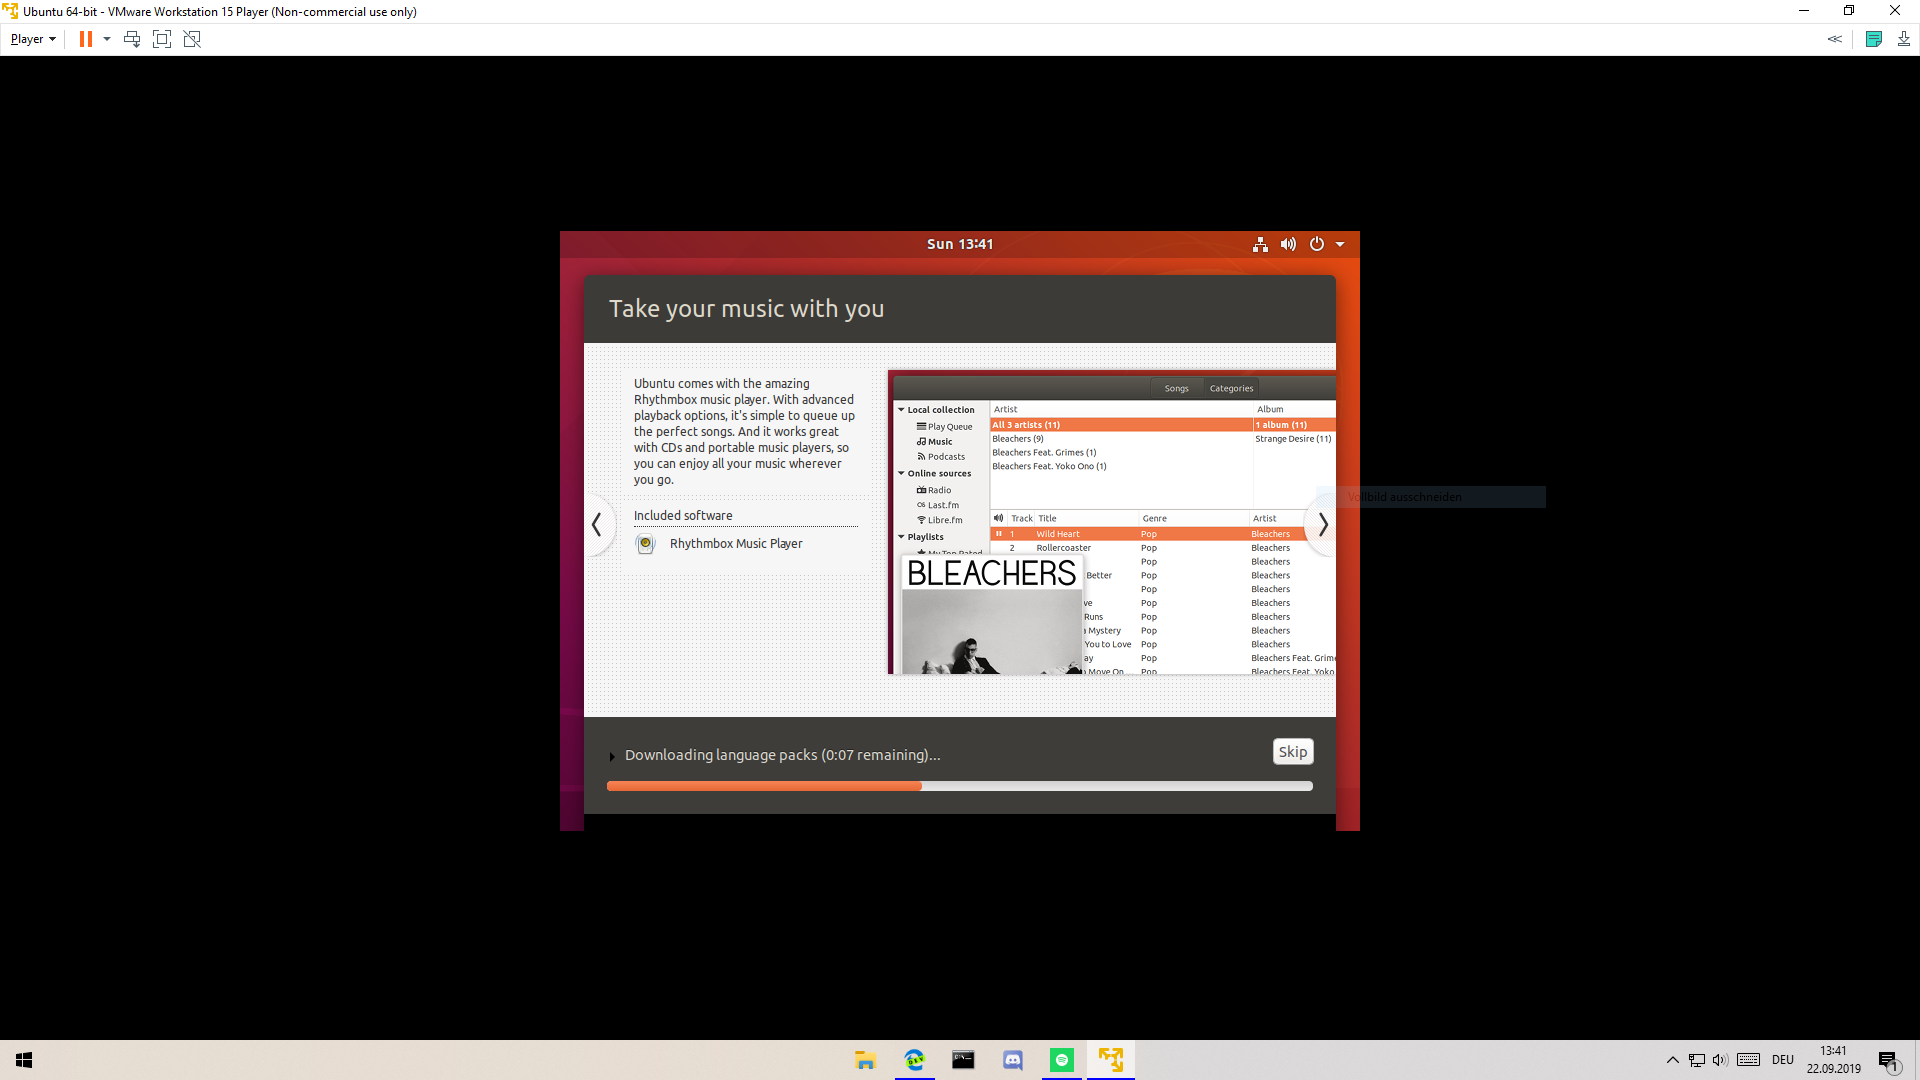Show hidden Windows tray icons
Image resolution: width=1920 pixels, height=1080 pixels.
pos(1672,1060)
